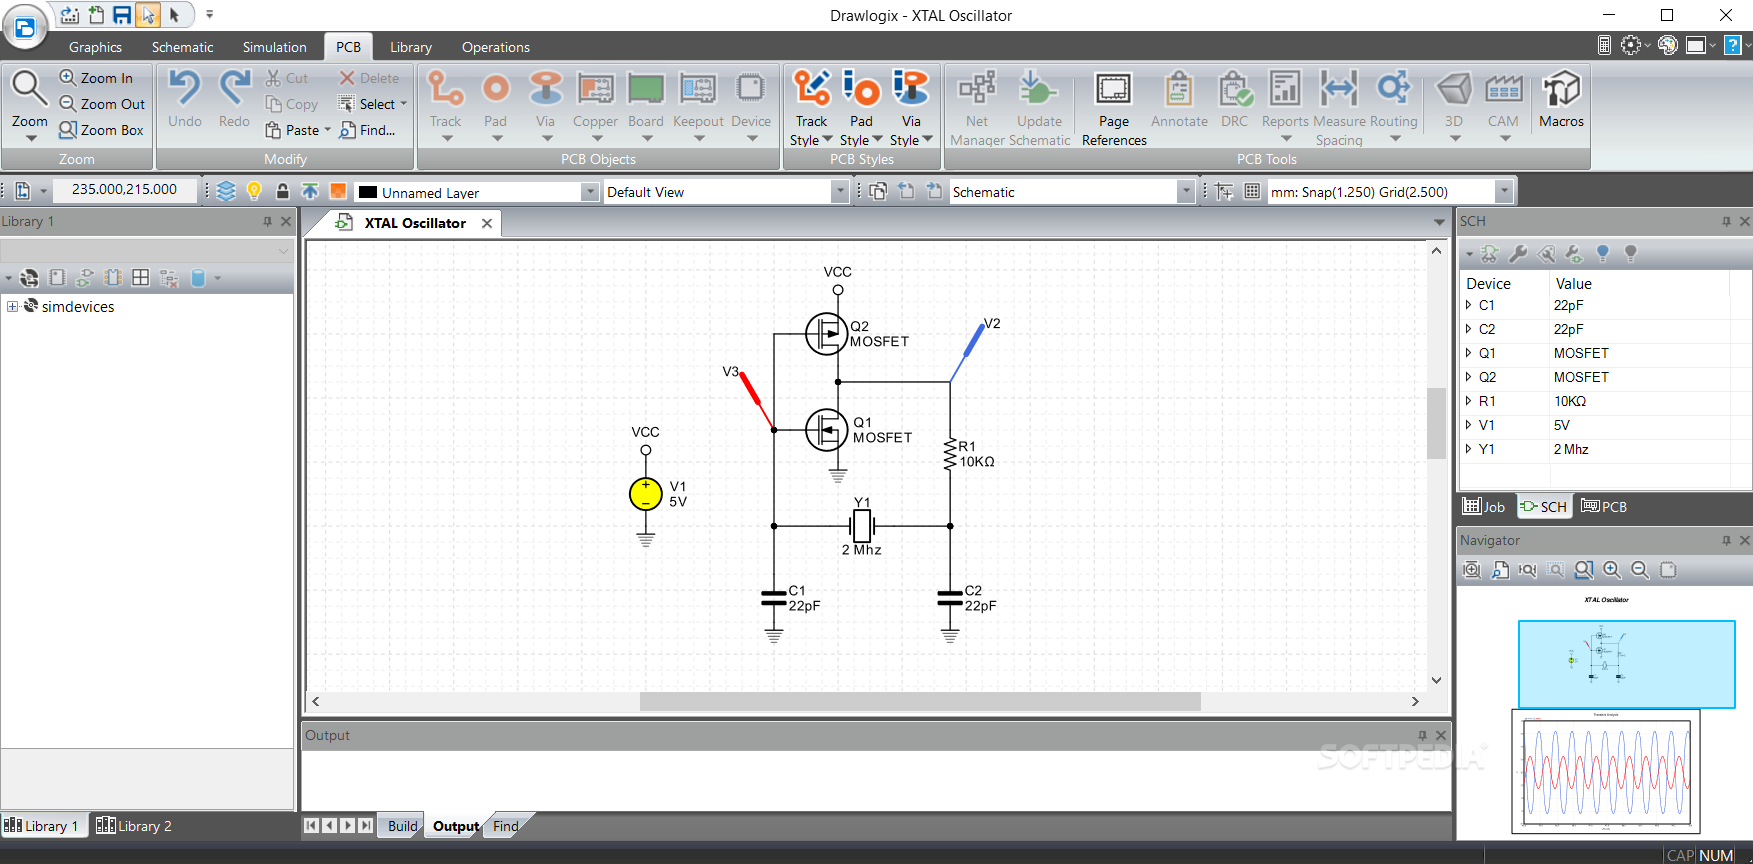This screenshot has height=864, width=1753.
Task: Open Pad Style settings
Action: 861,108
